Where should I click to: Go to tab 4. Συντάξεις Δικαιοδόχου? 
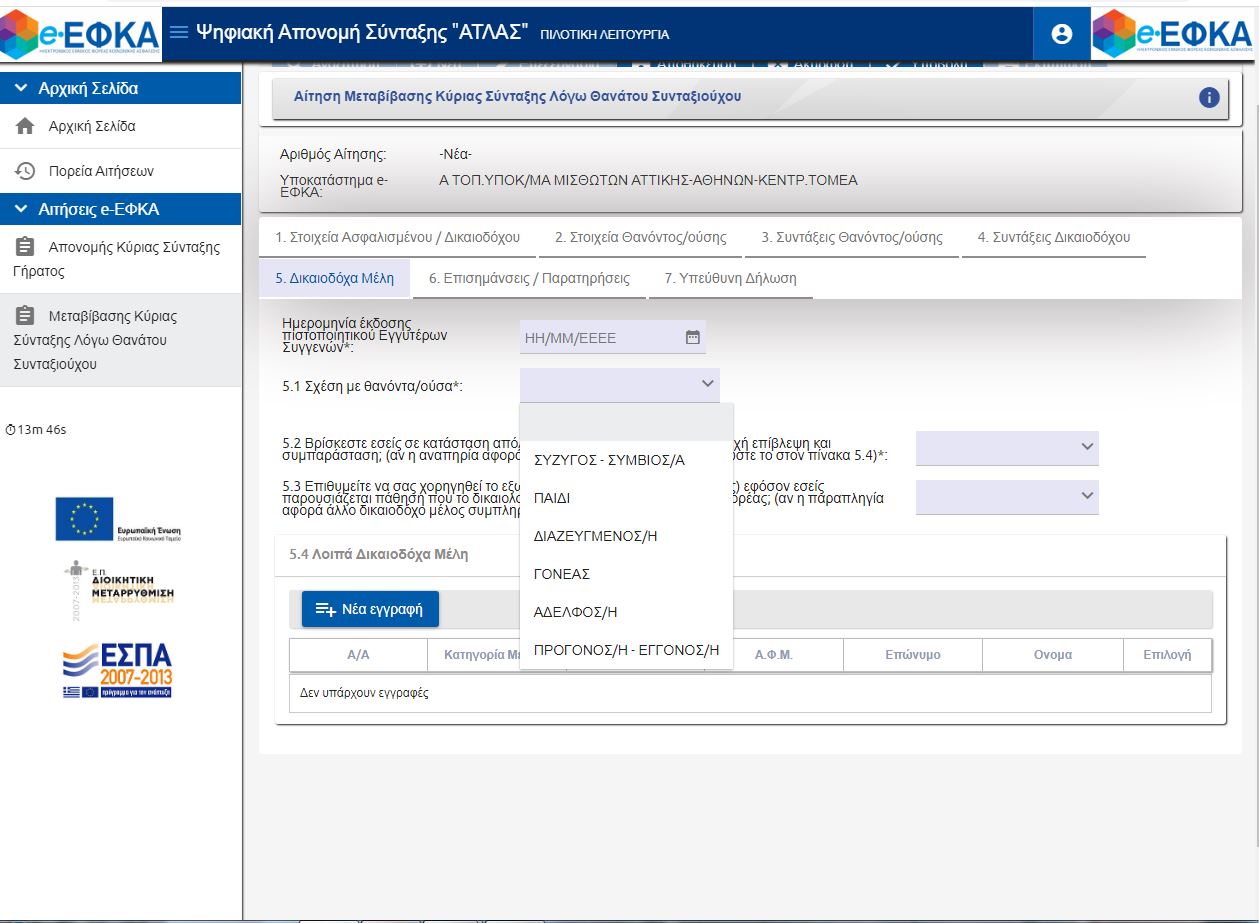pyautogui.click(x=1053, y=237)
